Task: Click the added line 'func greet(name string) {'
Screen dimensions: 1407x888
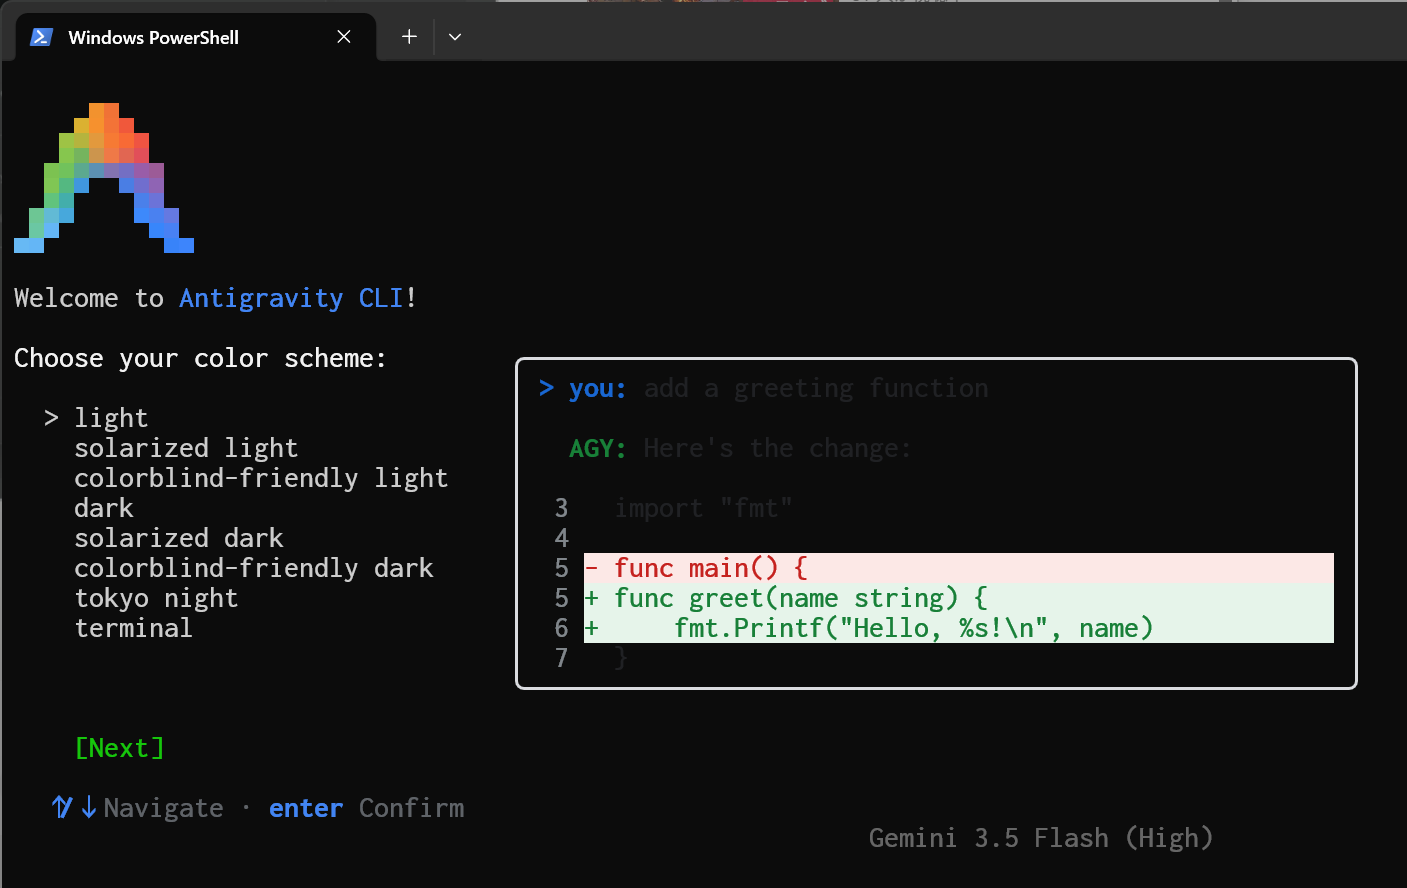Action: pyautogui.click(x=959, y=598)
